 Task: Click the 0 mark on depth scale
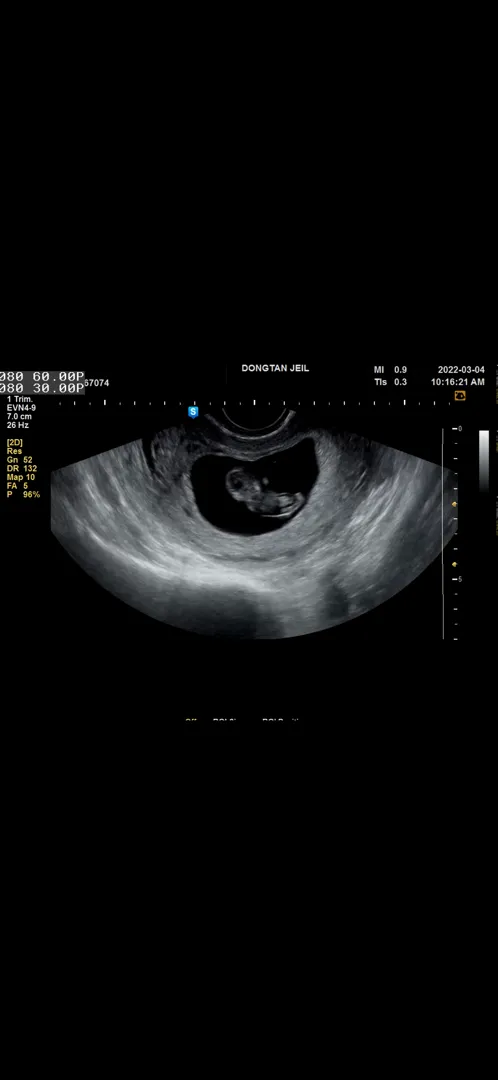pos(457,429)
